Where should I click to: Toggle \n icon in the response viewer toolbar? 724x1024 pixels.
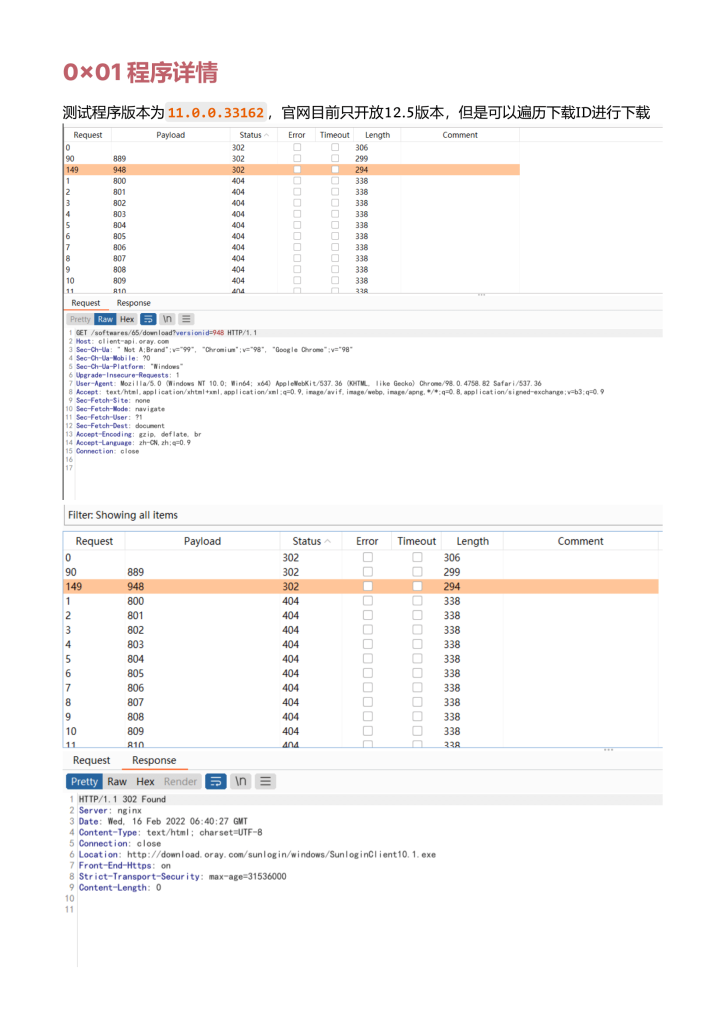[x=241, y=781]
